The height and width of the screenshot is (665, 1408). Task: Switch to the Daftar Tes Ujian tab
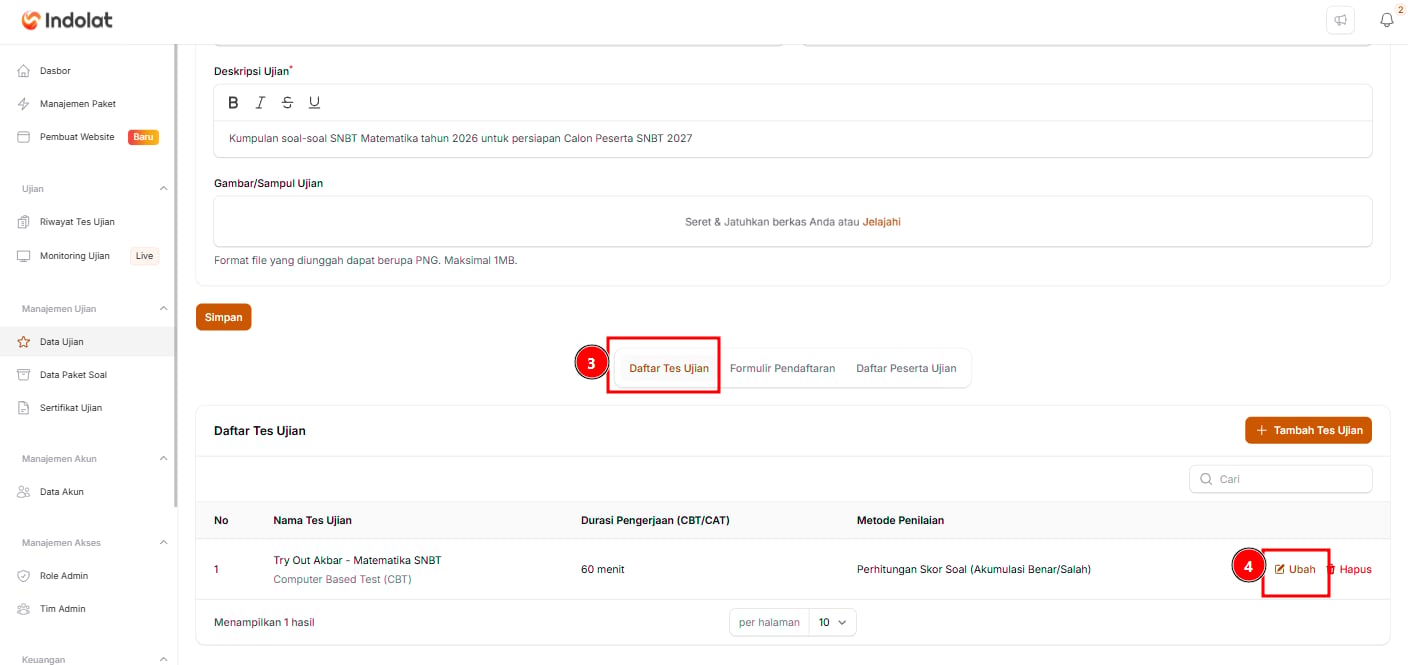coord(669,368)
